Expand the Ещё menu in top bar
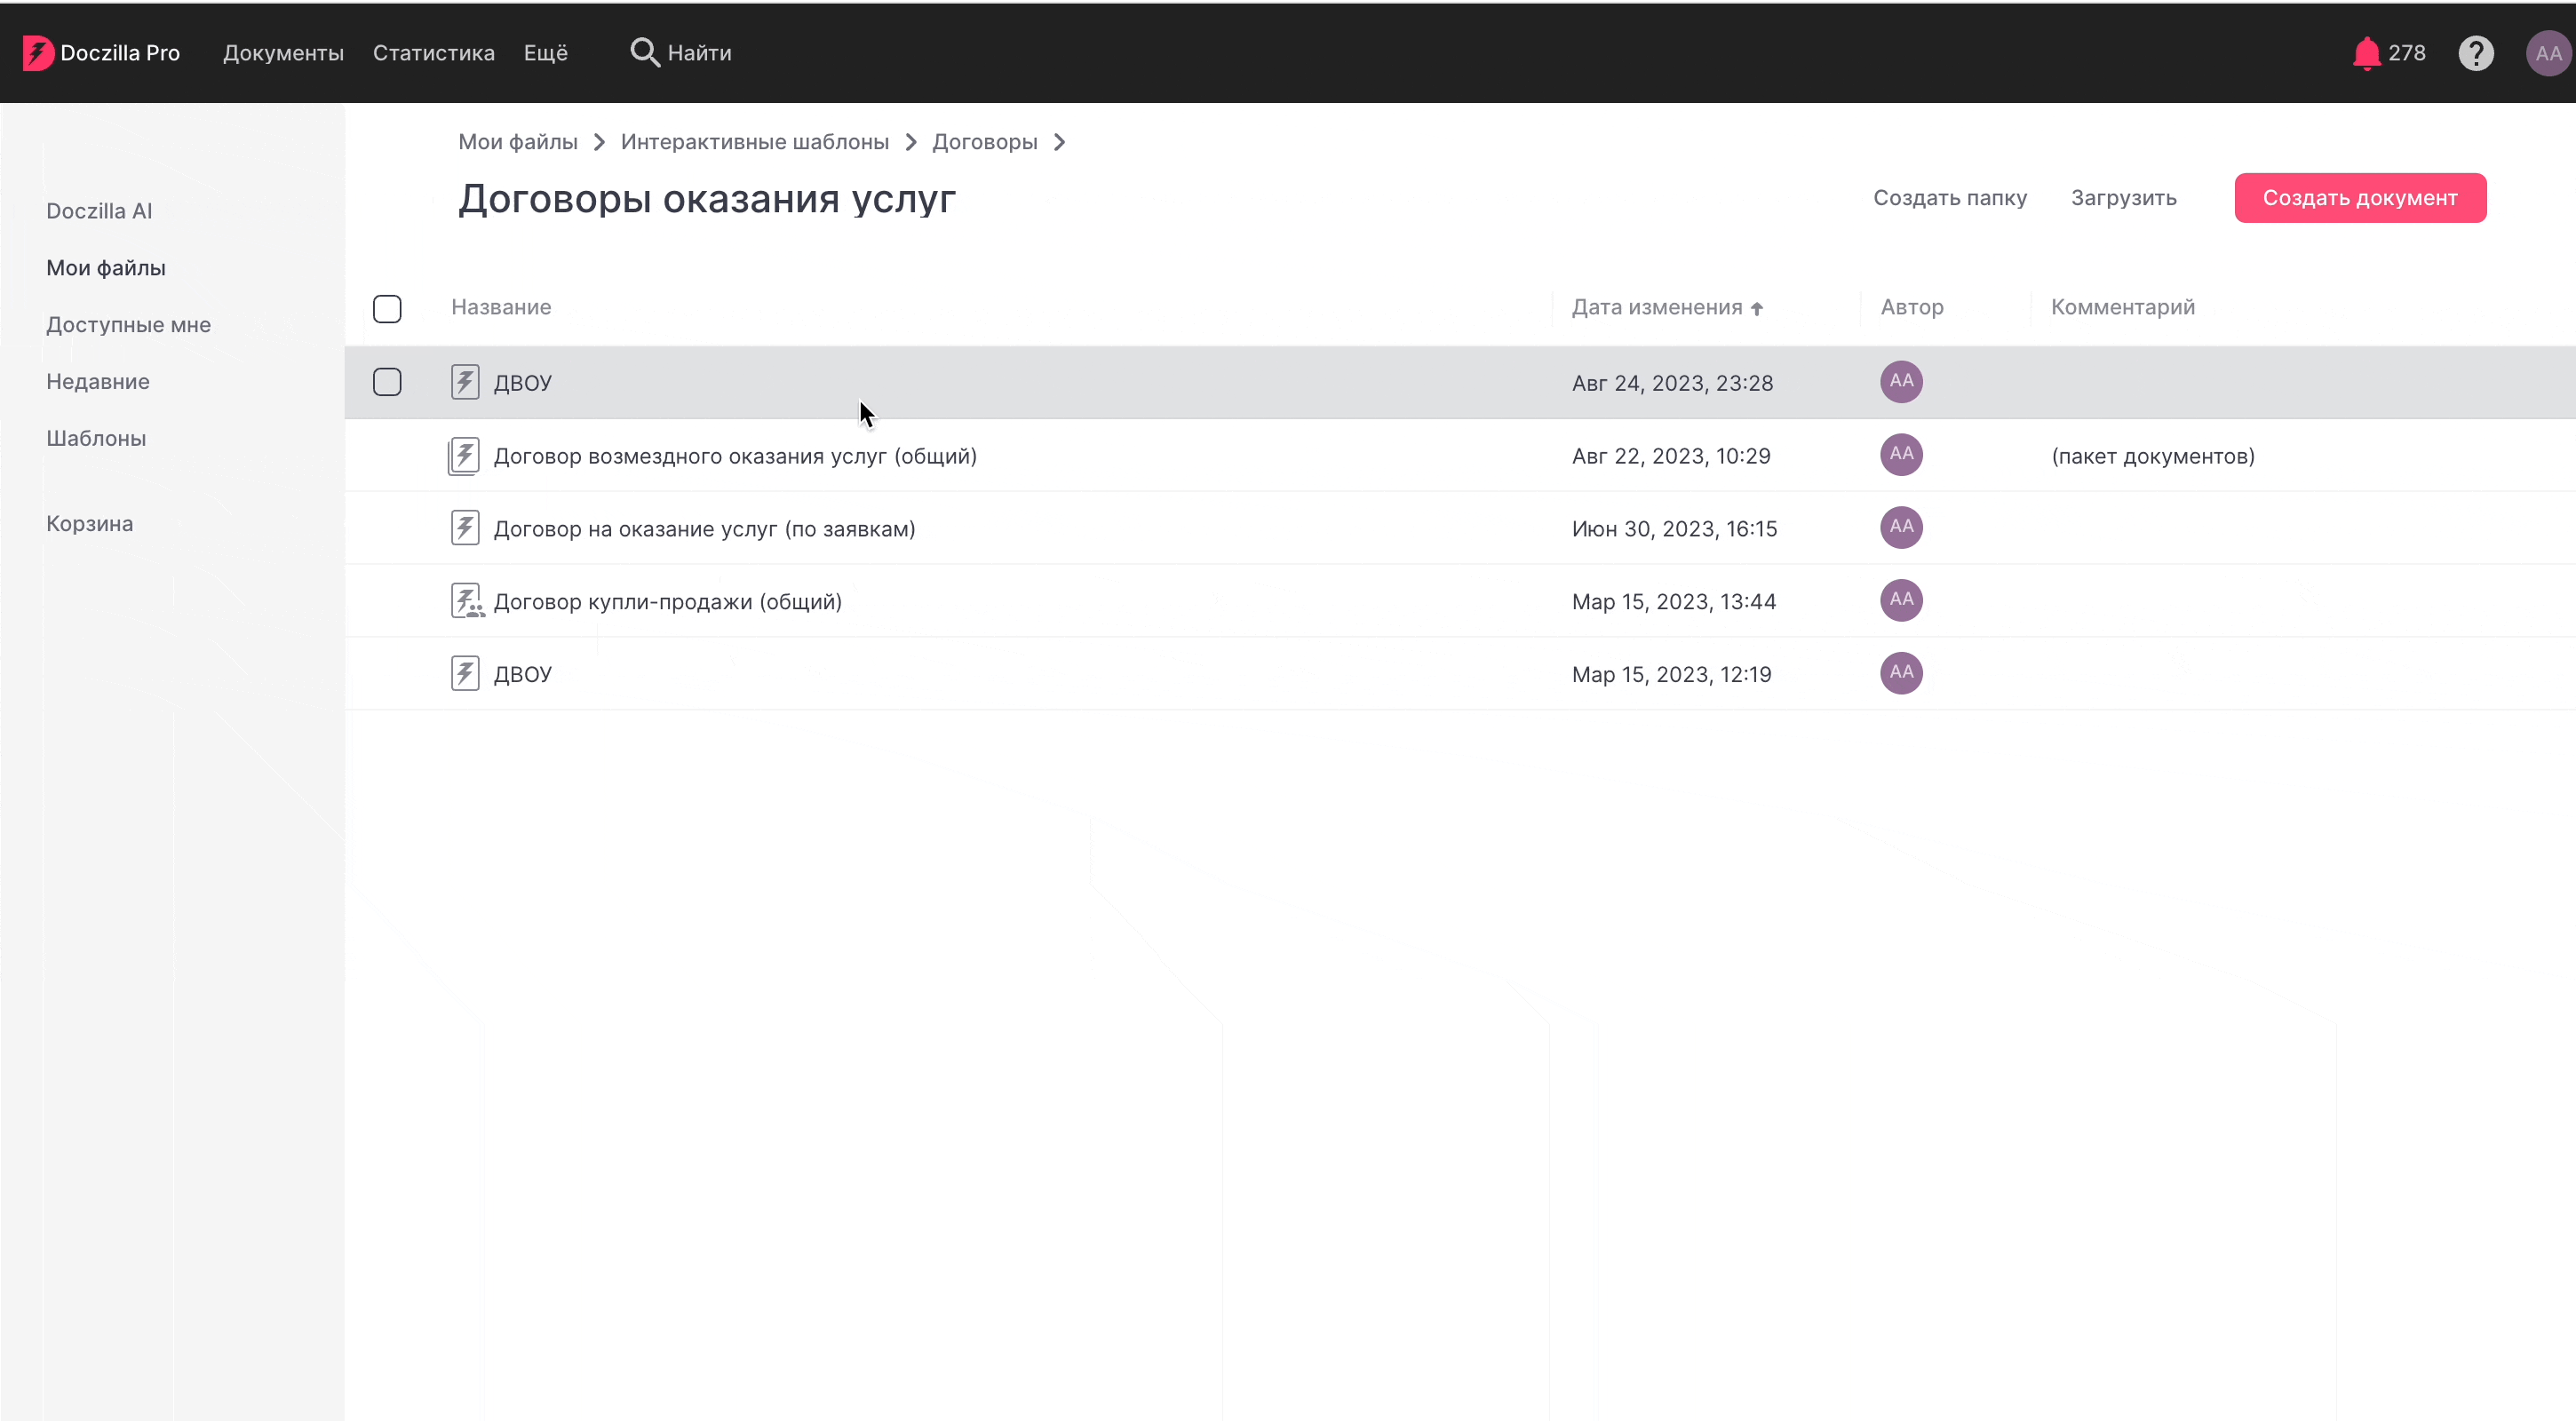The height and width of the screenshot is (1421, 2576). [x=545, y=53]
